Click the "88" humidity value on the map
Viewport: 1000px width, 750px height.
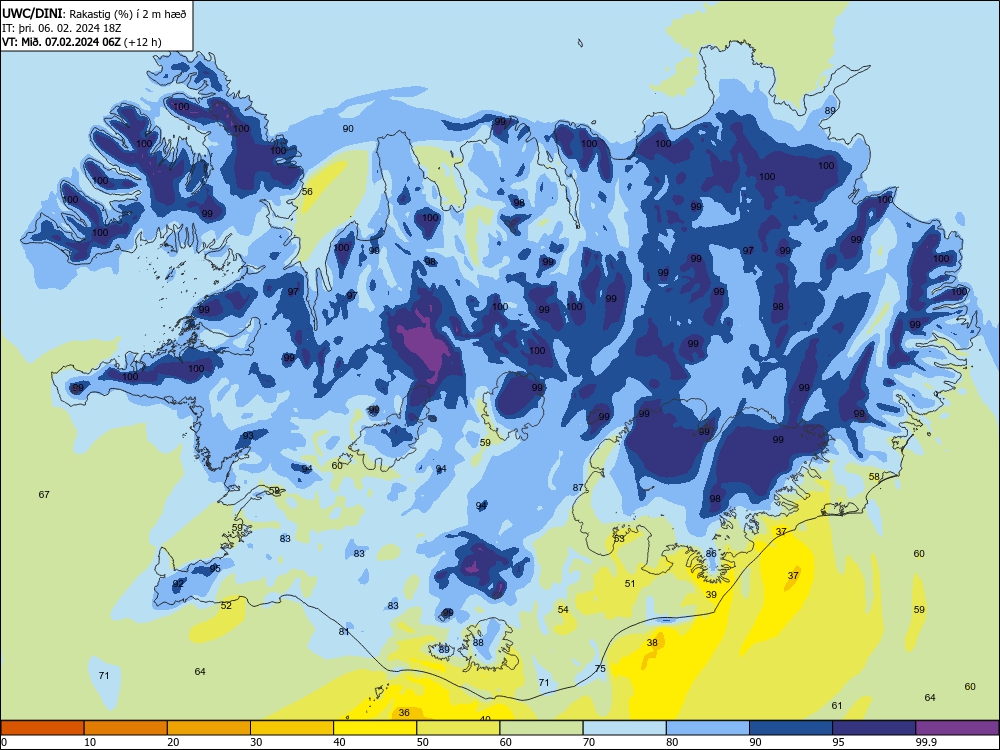click(478, 643)
